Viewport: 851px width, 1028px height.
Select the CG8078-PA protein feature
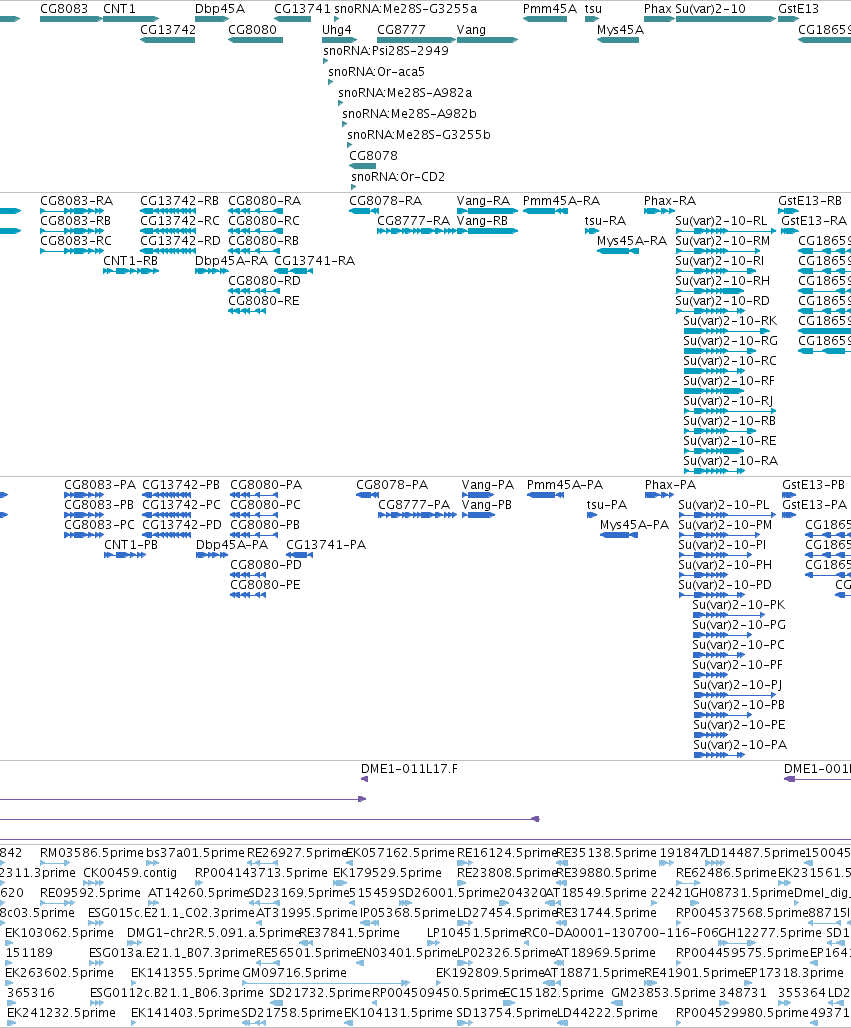[x=367, y=495]
